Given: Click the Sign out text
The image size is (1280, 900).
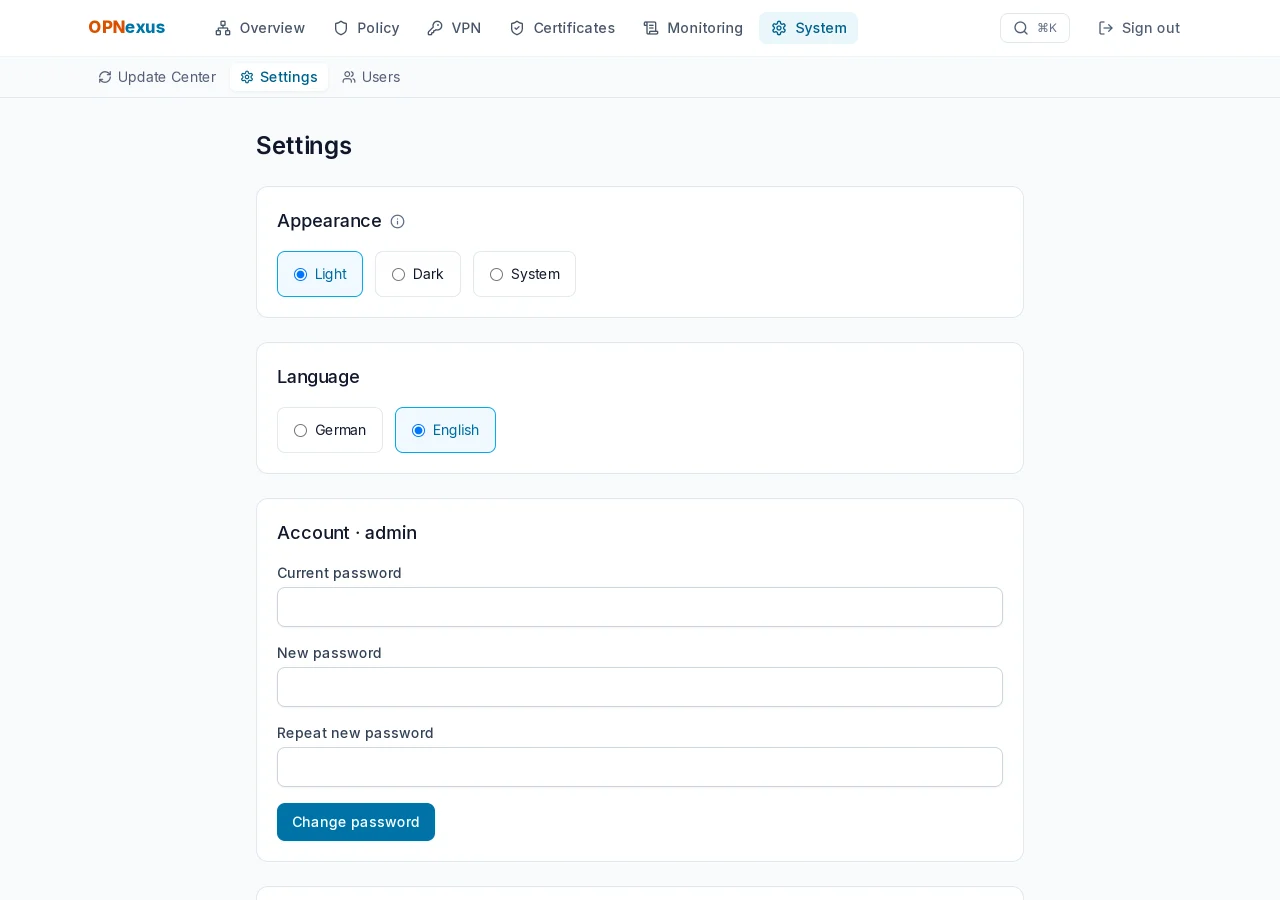Looking at the screenshot, I should pyautogui.click(x=1151, y=28).
